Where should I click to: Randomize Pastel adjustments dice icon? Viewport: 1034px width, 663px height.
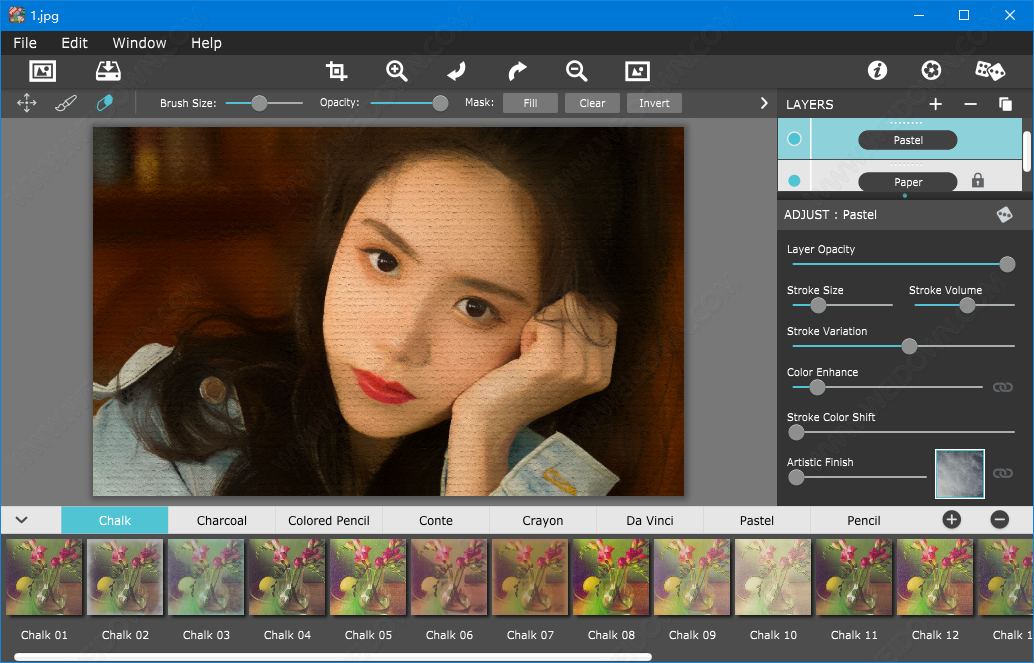click(x=1004, y=214)
